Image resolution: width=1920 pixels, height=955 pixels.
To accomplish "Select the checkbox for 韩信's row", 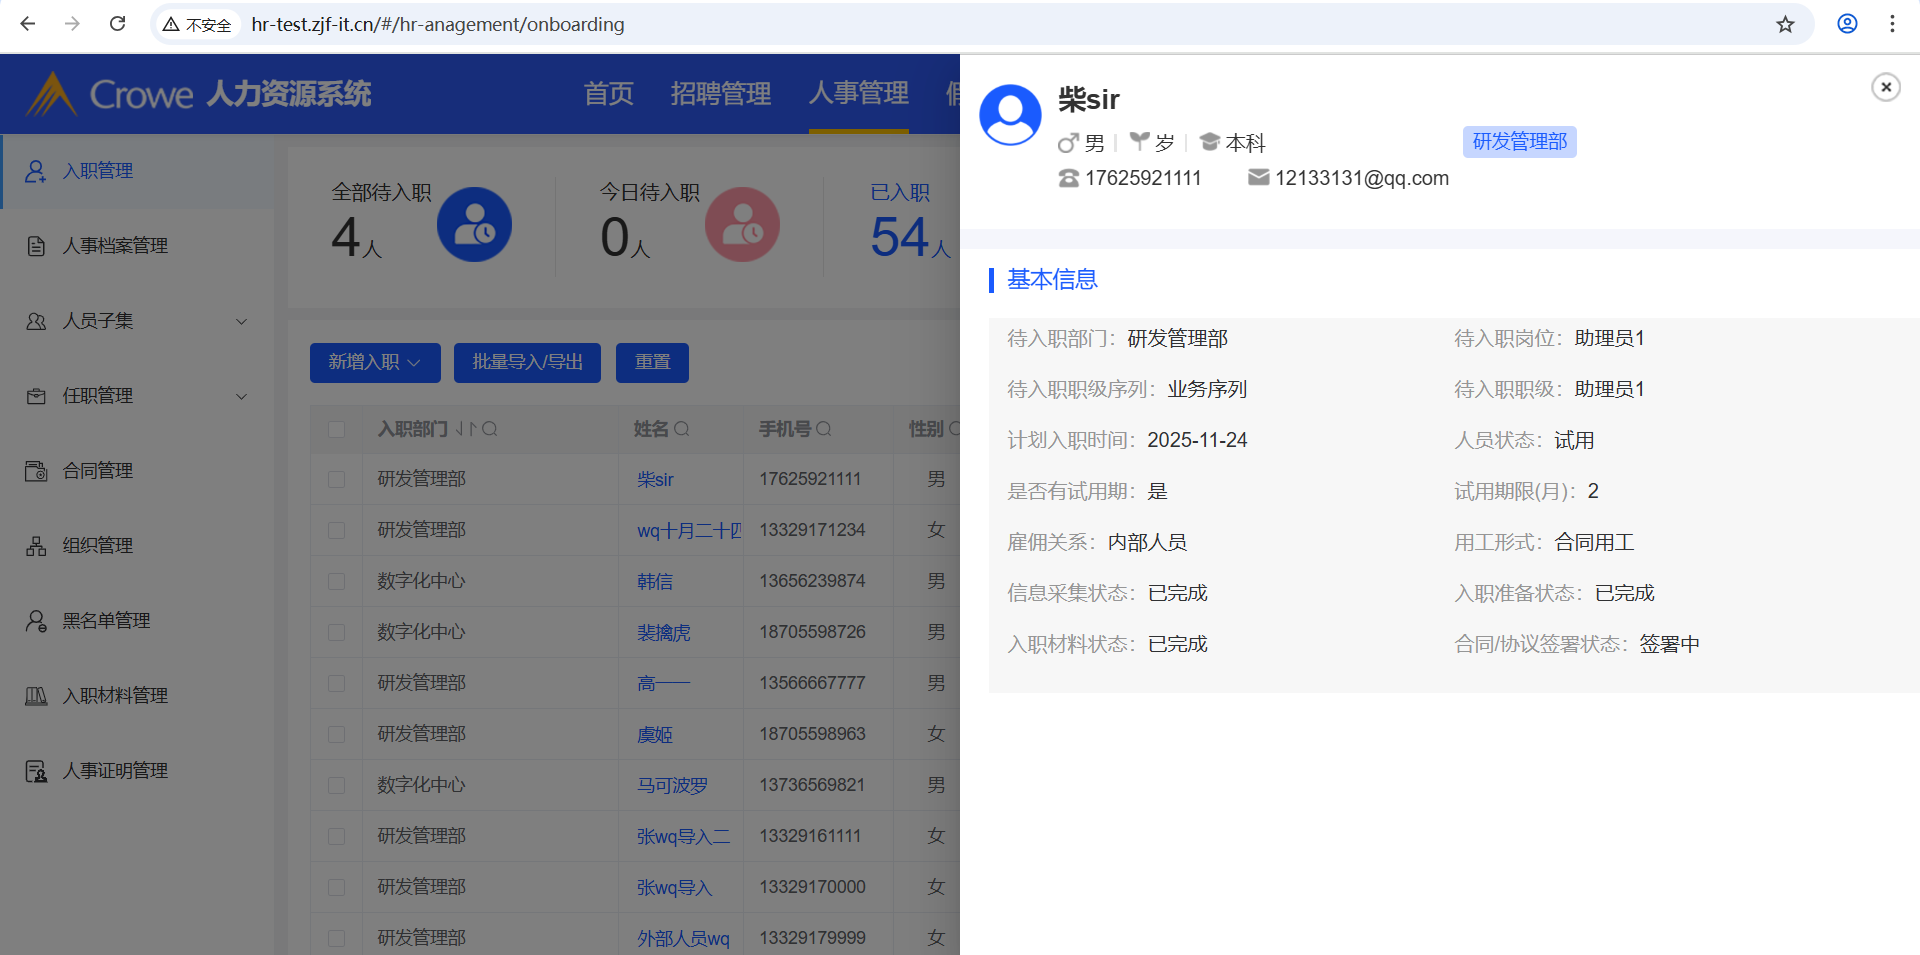I will (337, 582).
